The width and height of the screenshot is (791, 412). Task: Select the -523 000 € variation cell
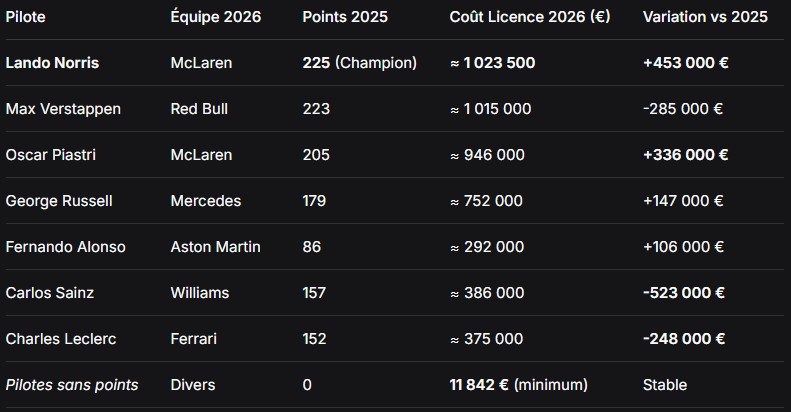(685, 293)
